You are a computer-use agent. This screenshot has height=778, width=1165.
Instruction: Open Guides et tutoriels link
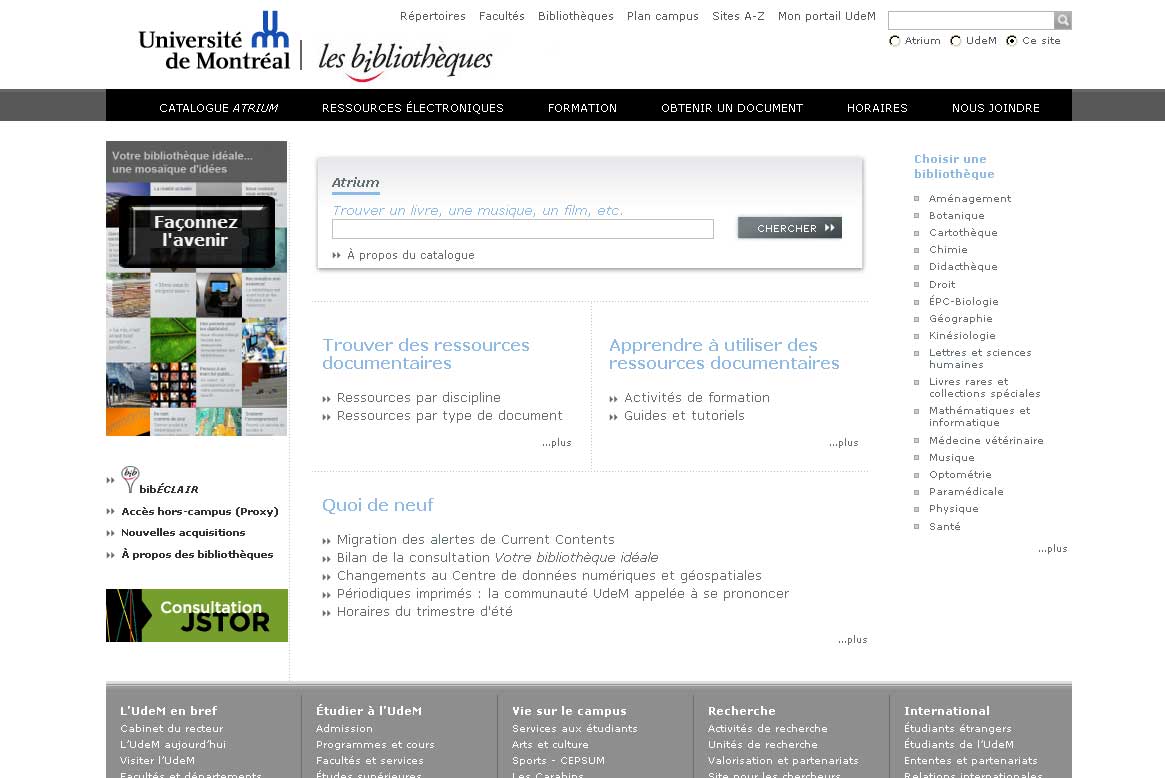click(684, 415)
